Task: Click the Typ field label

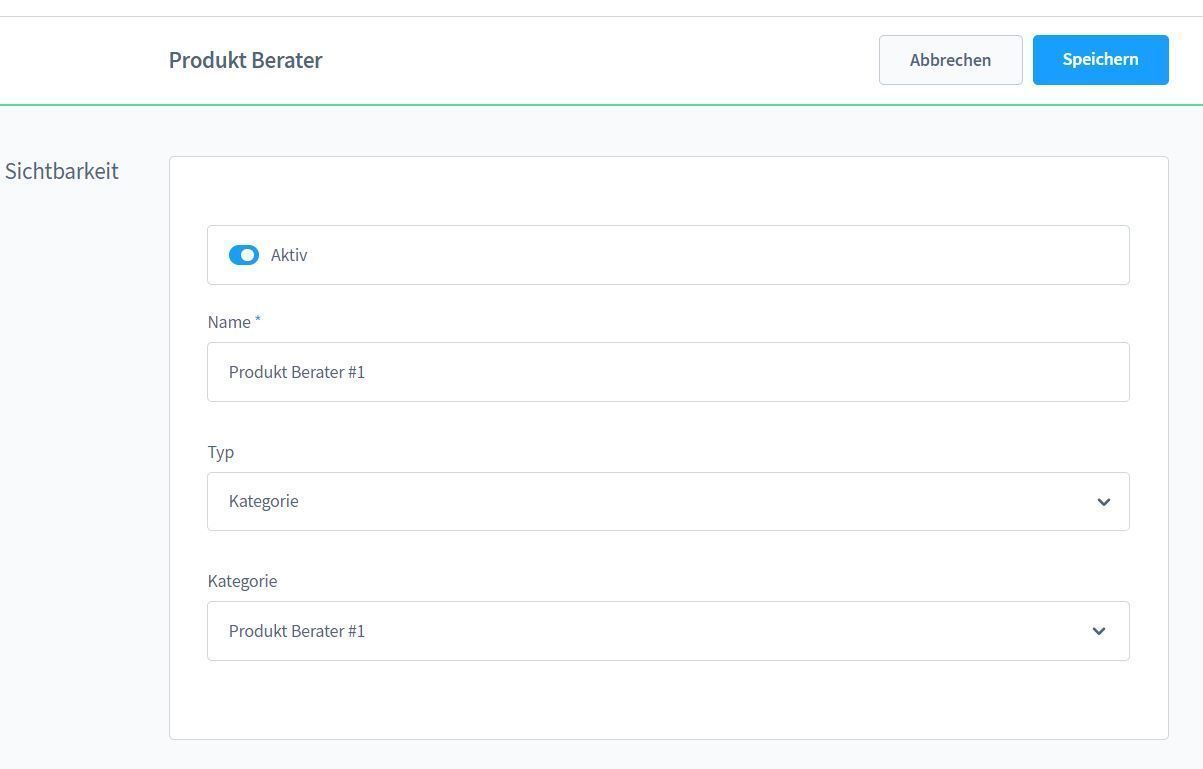Action: [x=221, y=452]
